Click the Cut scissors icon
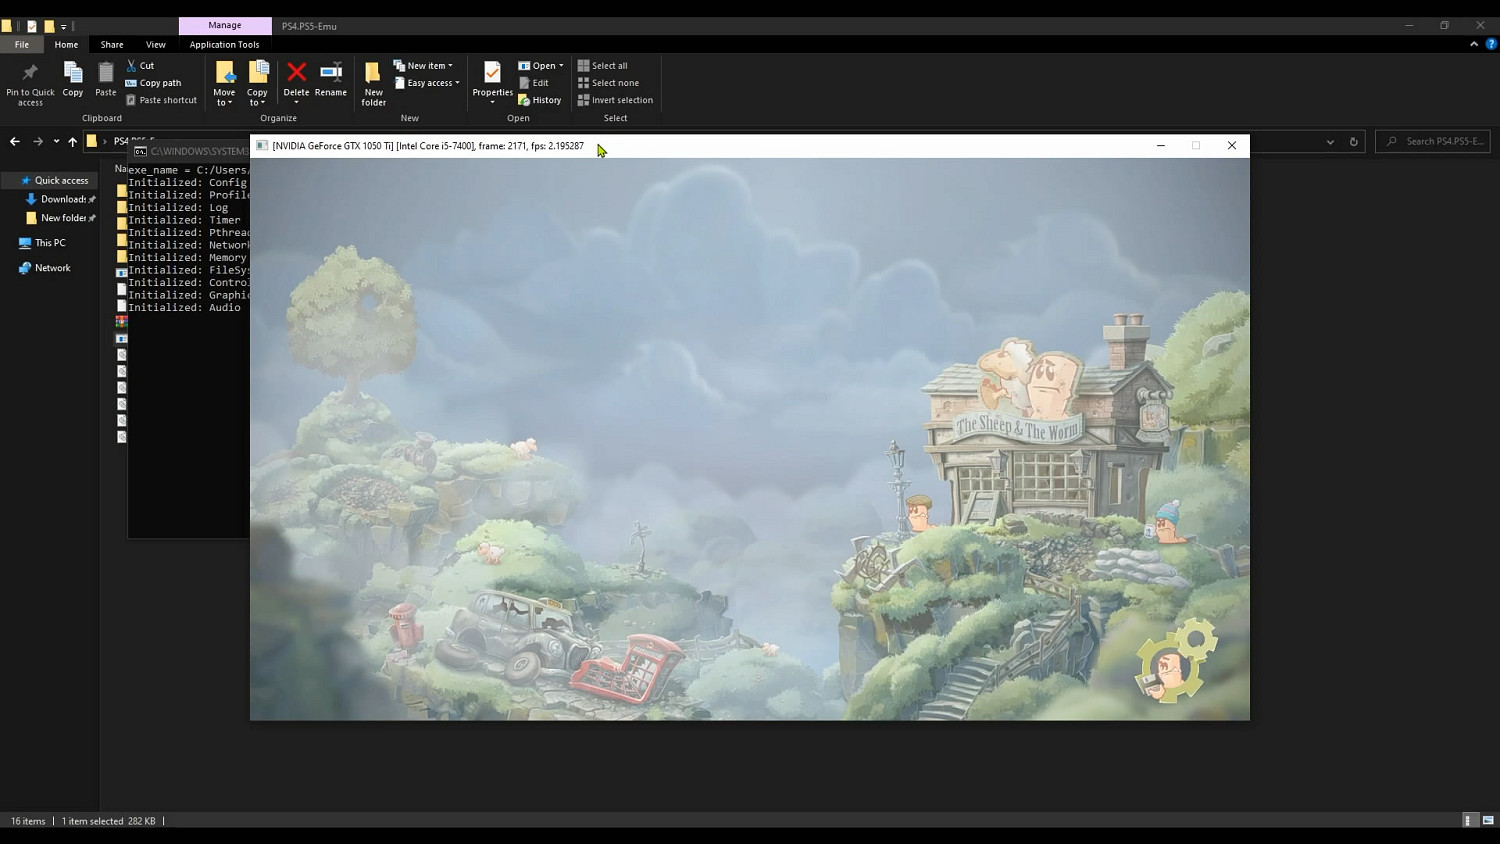This screenshot has height=844, width=1500. point(132,66)
